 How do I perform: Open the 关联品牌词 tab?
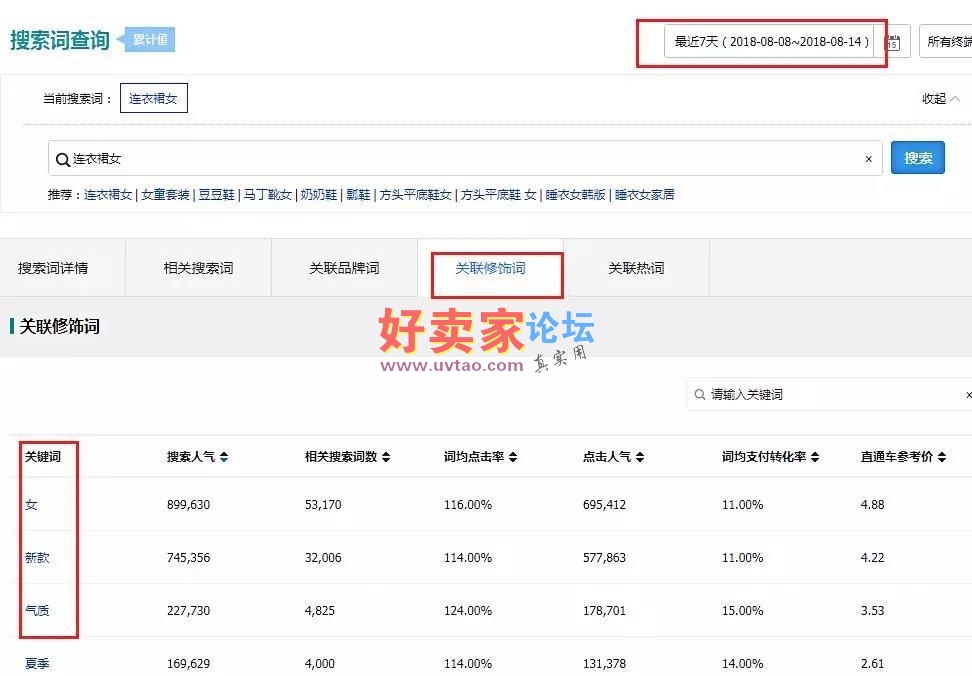click(x=344, y=268)
